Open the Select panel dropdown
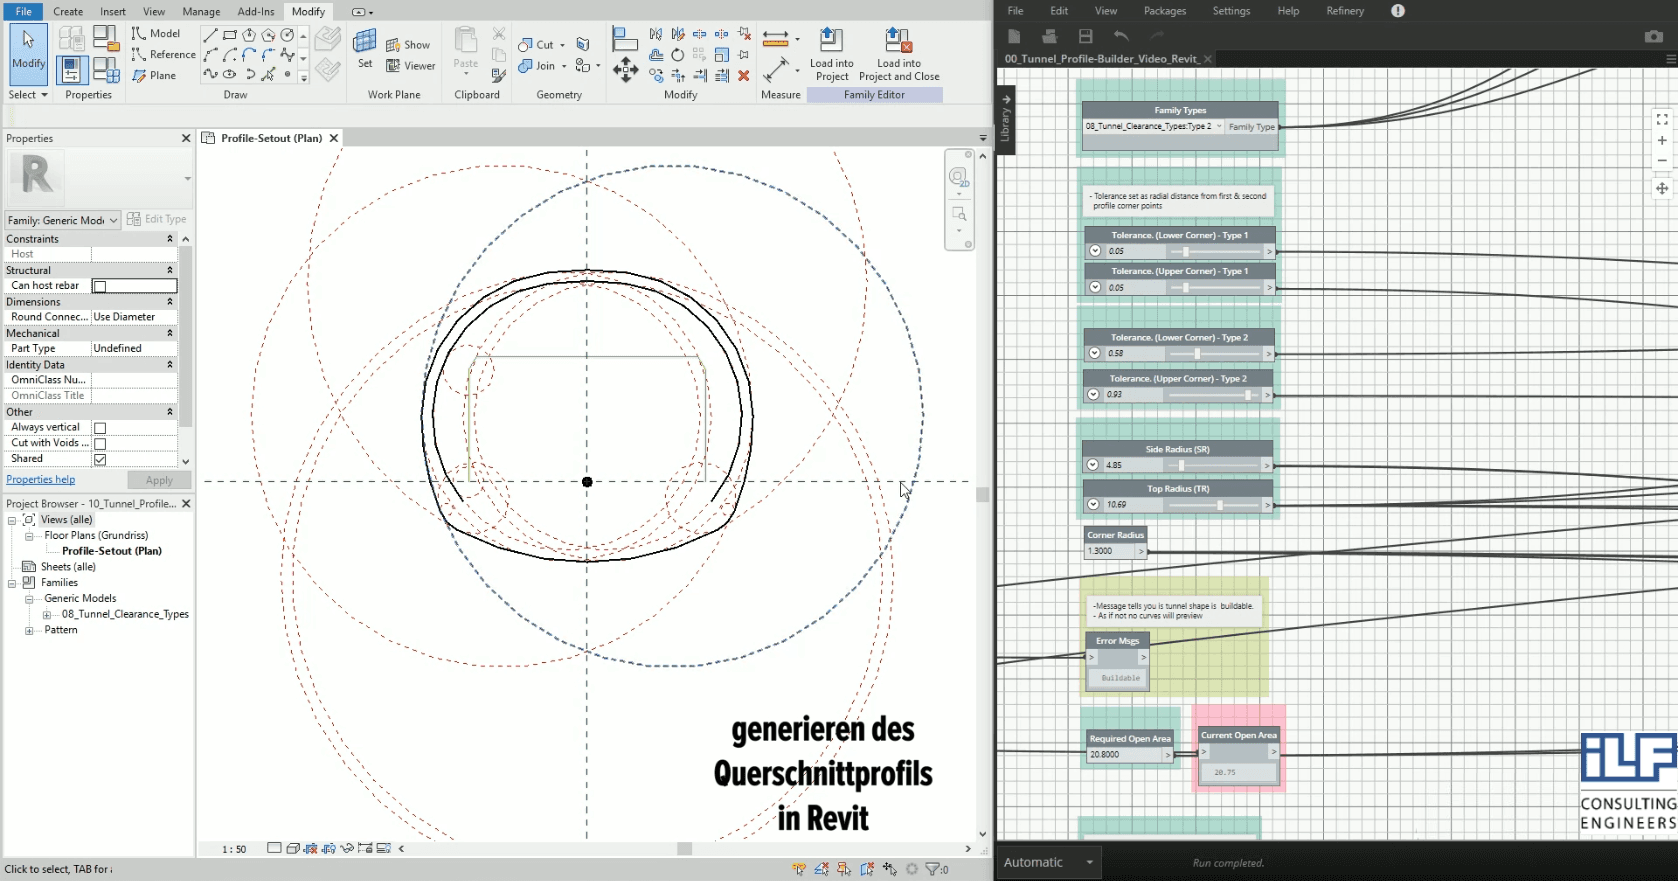The image size is (1678, 881). coord(28,95)
